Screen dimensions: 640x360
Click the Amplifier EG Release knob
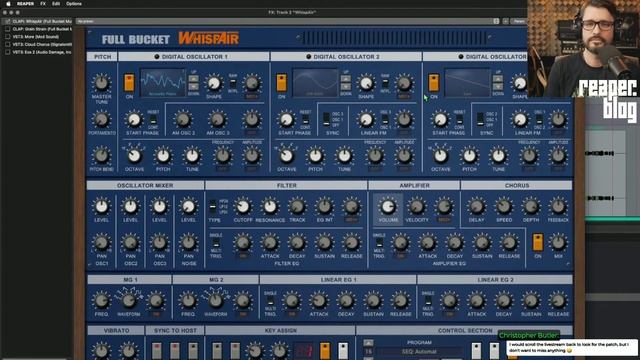pos(509,243)
